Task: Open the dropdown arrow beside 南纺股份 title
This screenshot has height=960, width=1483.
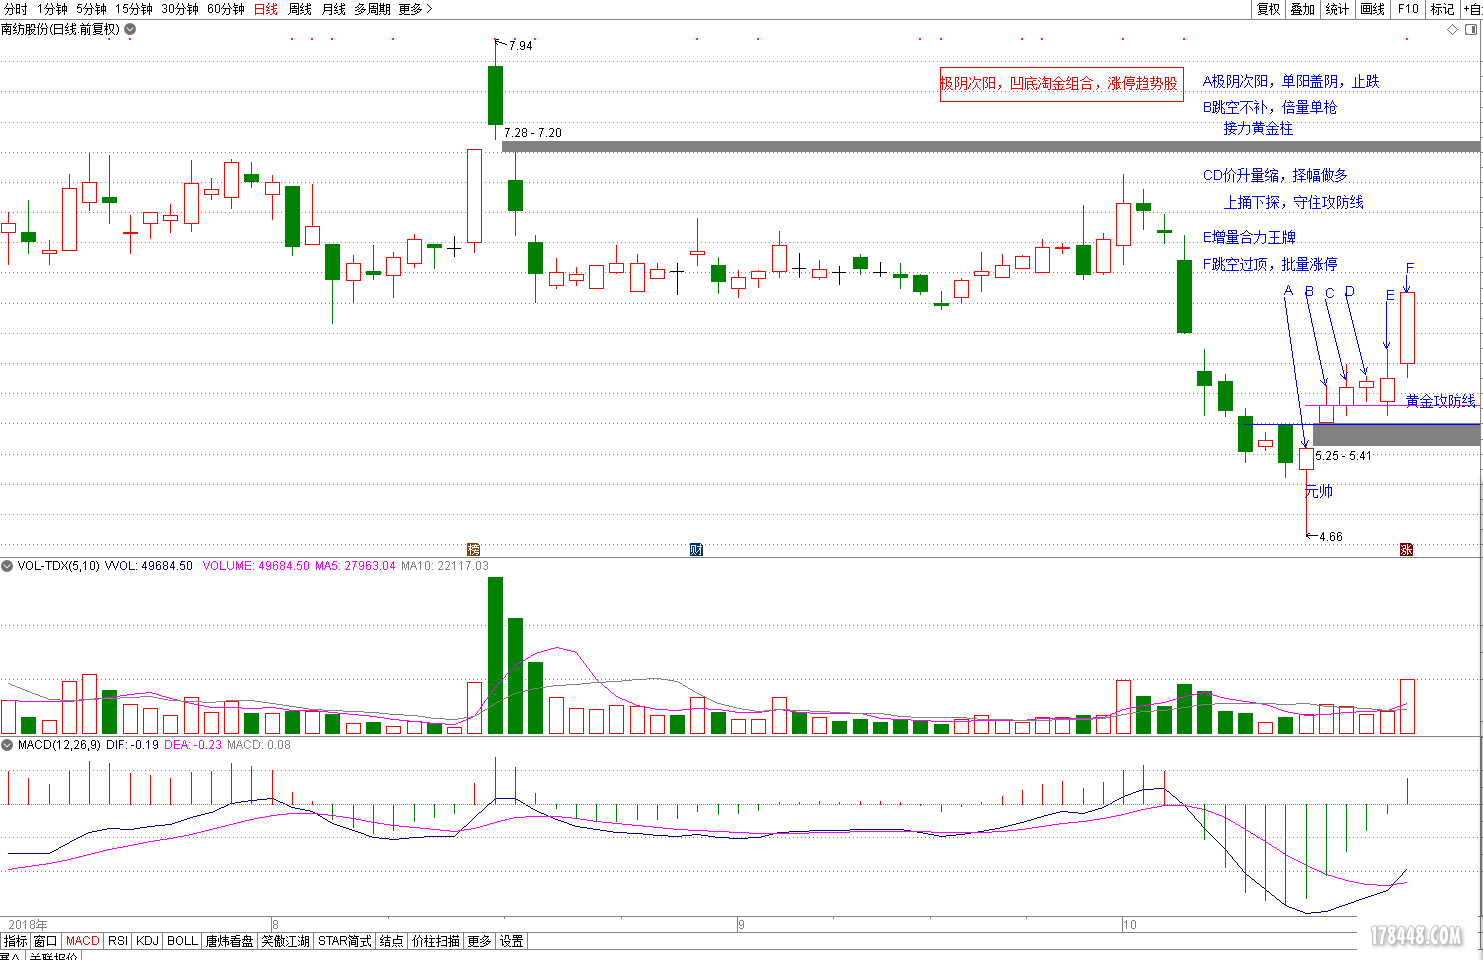Action: [x=130, y=29]
